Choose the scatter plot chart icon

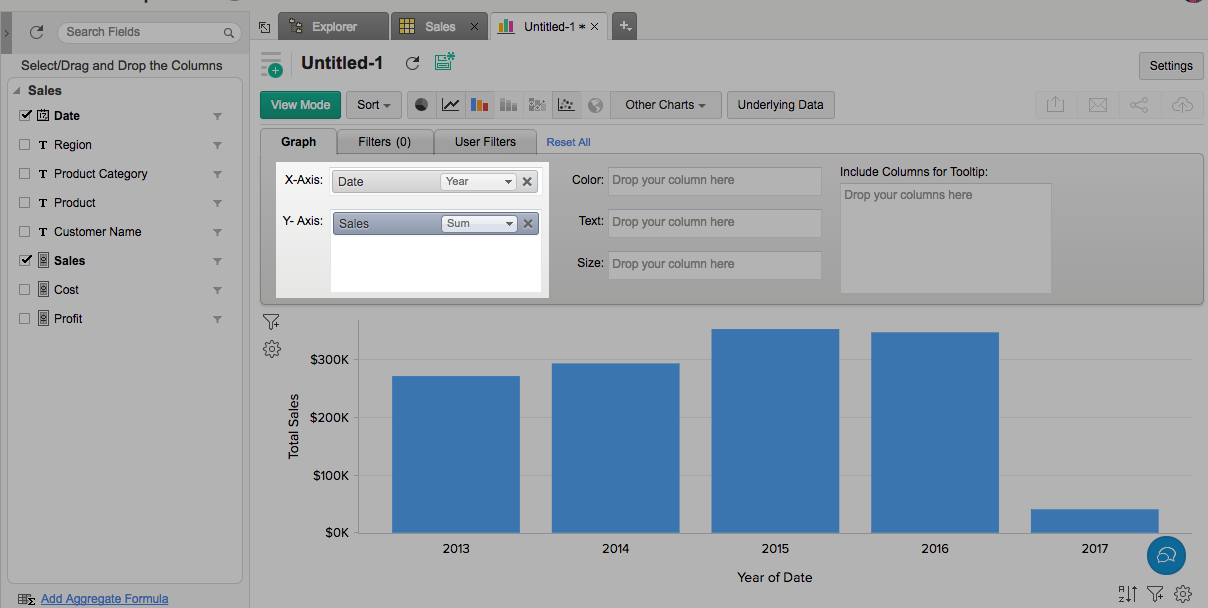point(567,105)
